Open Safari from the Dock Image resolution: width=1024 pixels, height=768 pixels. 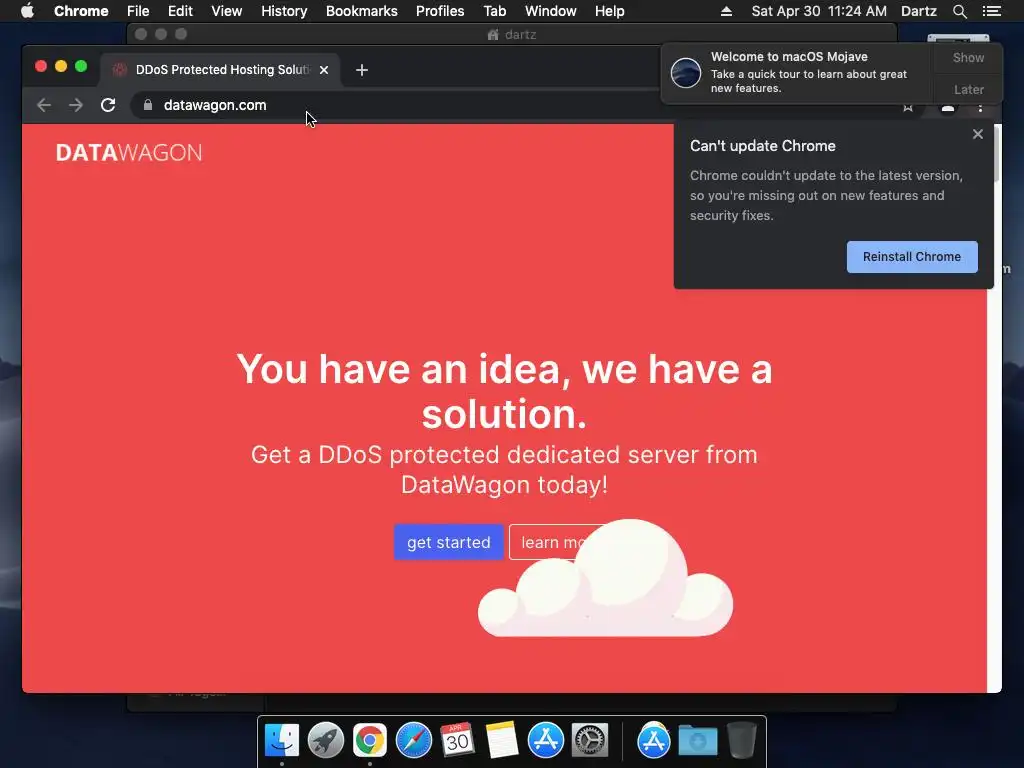point(413,741)
